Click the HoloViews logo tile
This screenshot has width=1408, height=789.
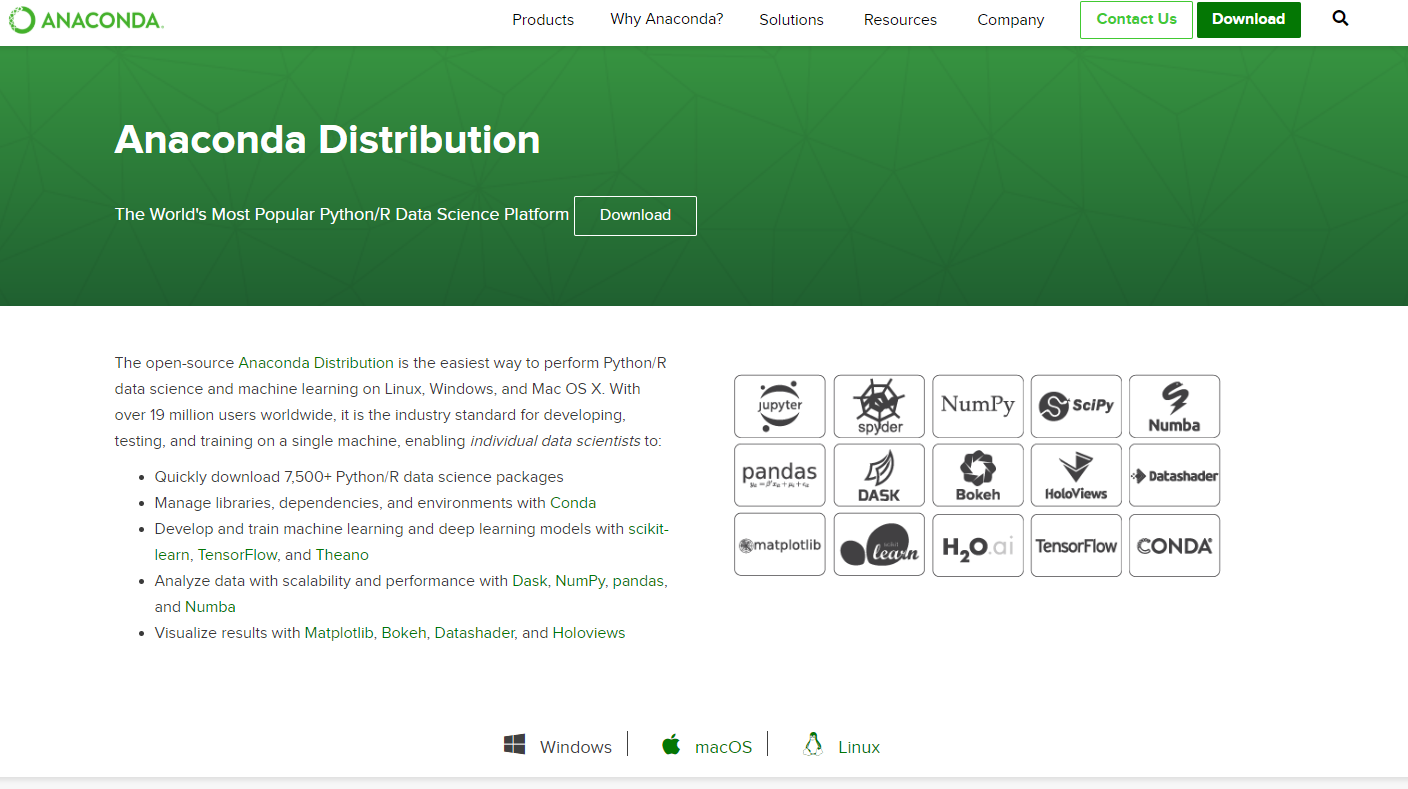pyautogui.click(x=1076, y=475)
